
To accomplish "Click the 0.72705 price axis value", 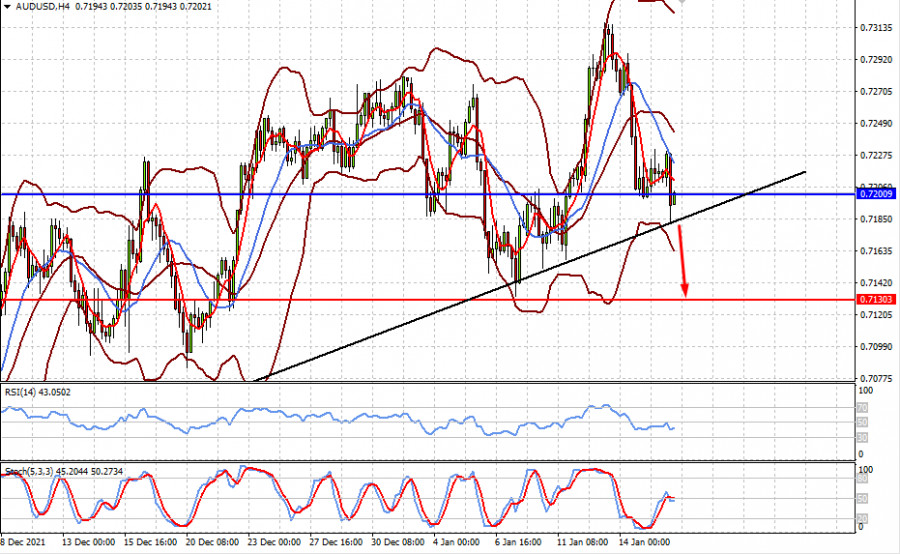I will [876, 91].
